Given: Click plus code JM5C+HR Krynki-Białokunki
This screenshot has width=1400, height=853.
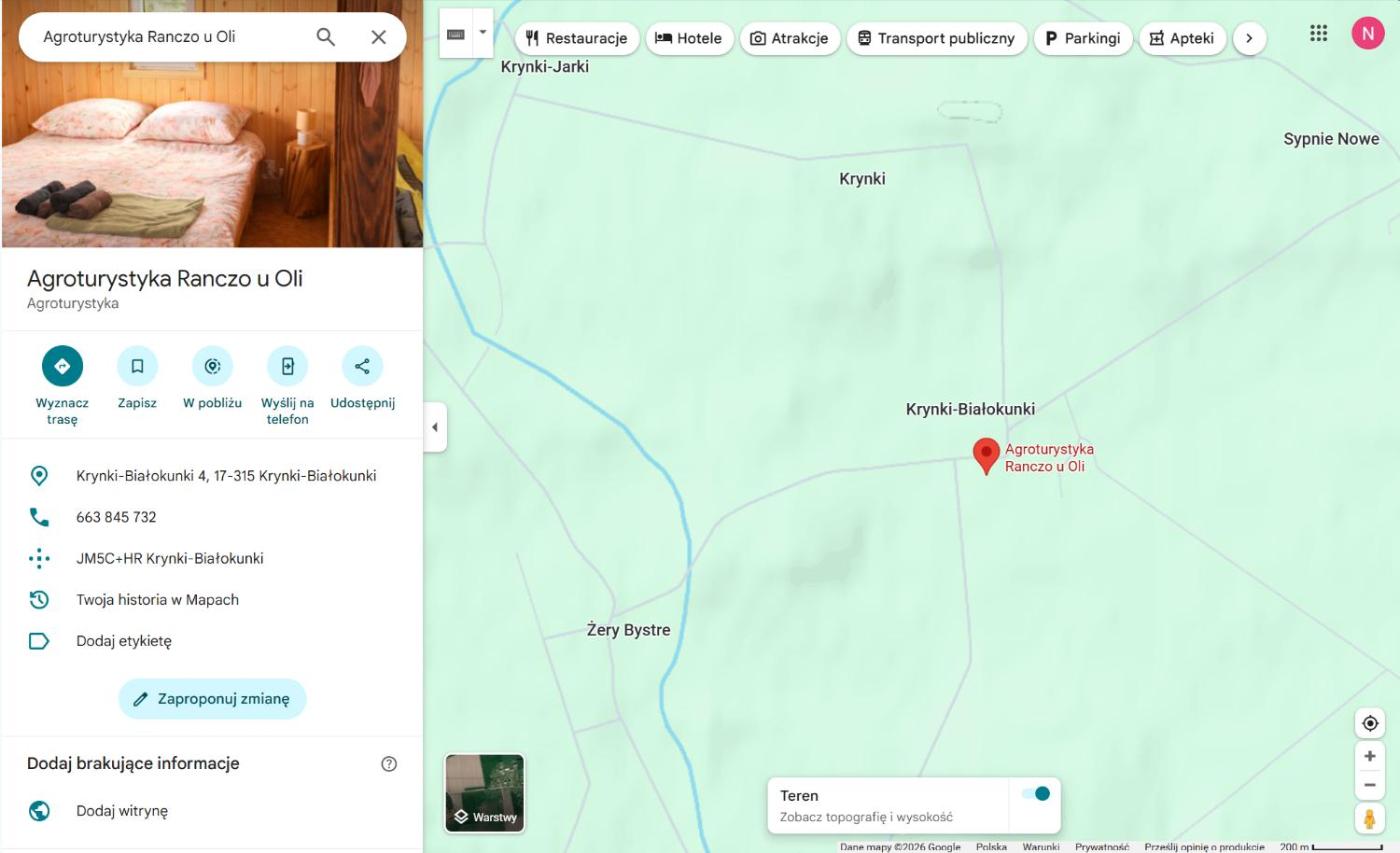Looking at the screenshot, I should point(170,558).
